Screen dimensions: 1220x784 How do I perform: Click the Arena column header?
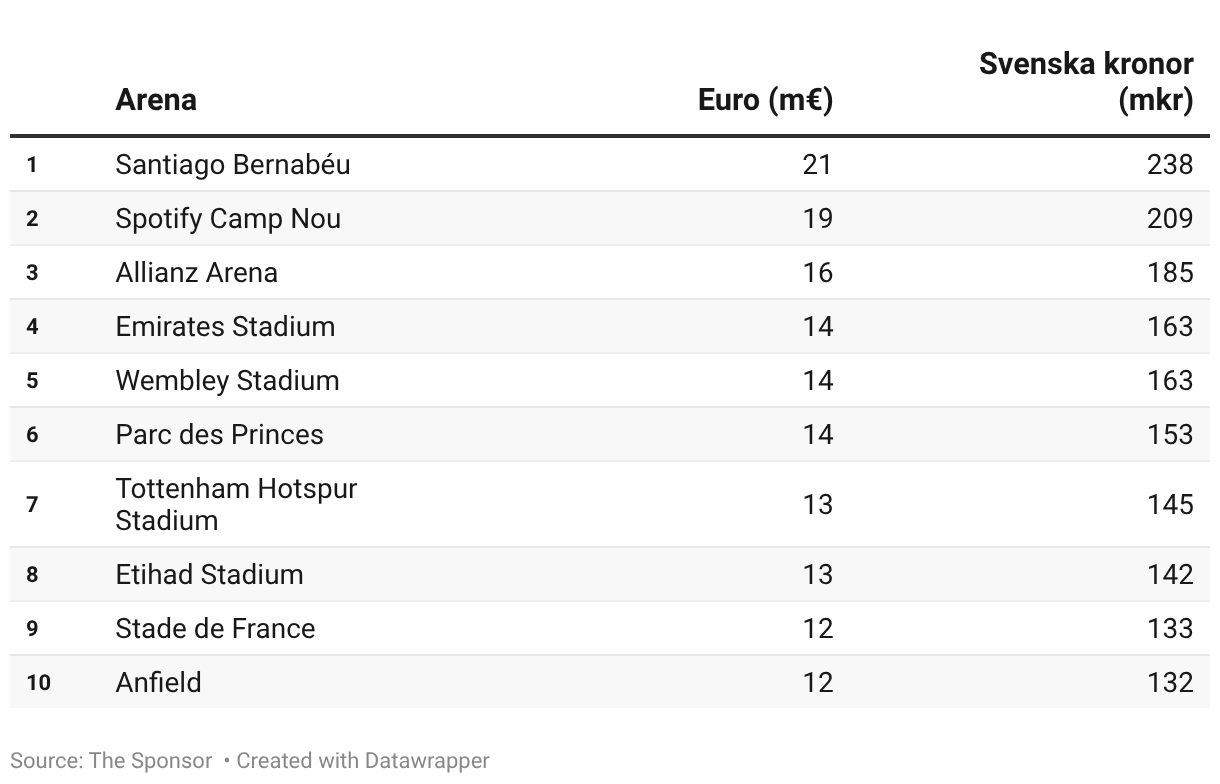[156, 100]
